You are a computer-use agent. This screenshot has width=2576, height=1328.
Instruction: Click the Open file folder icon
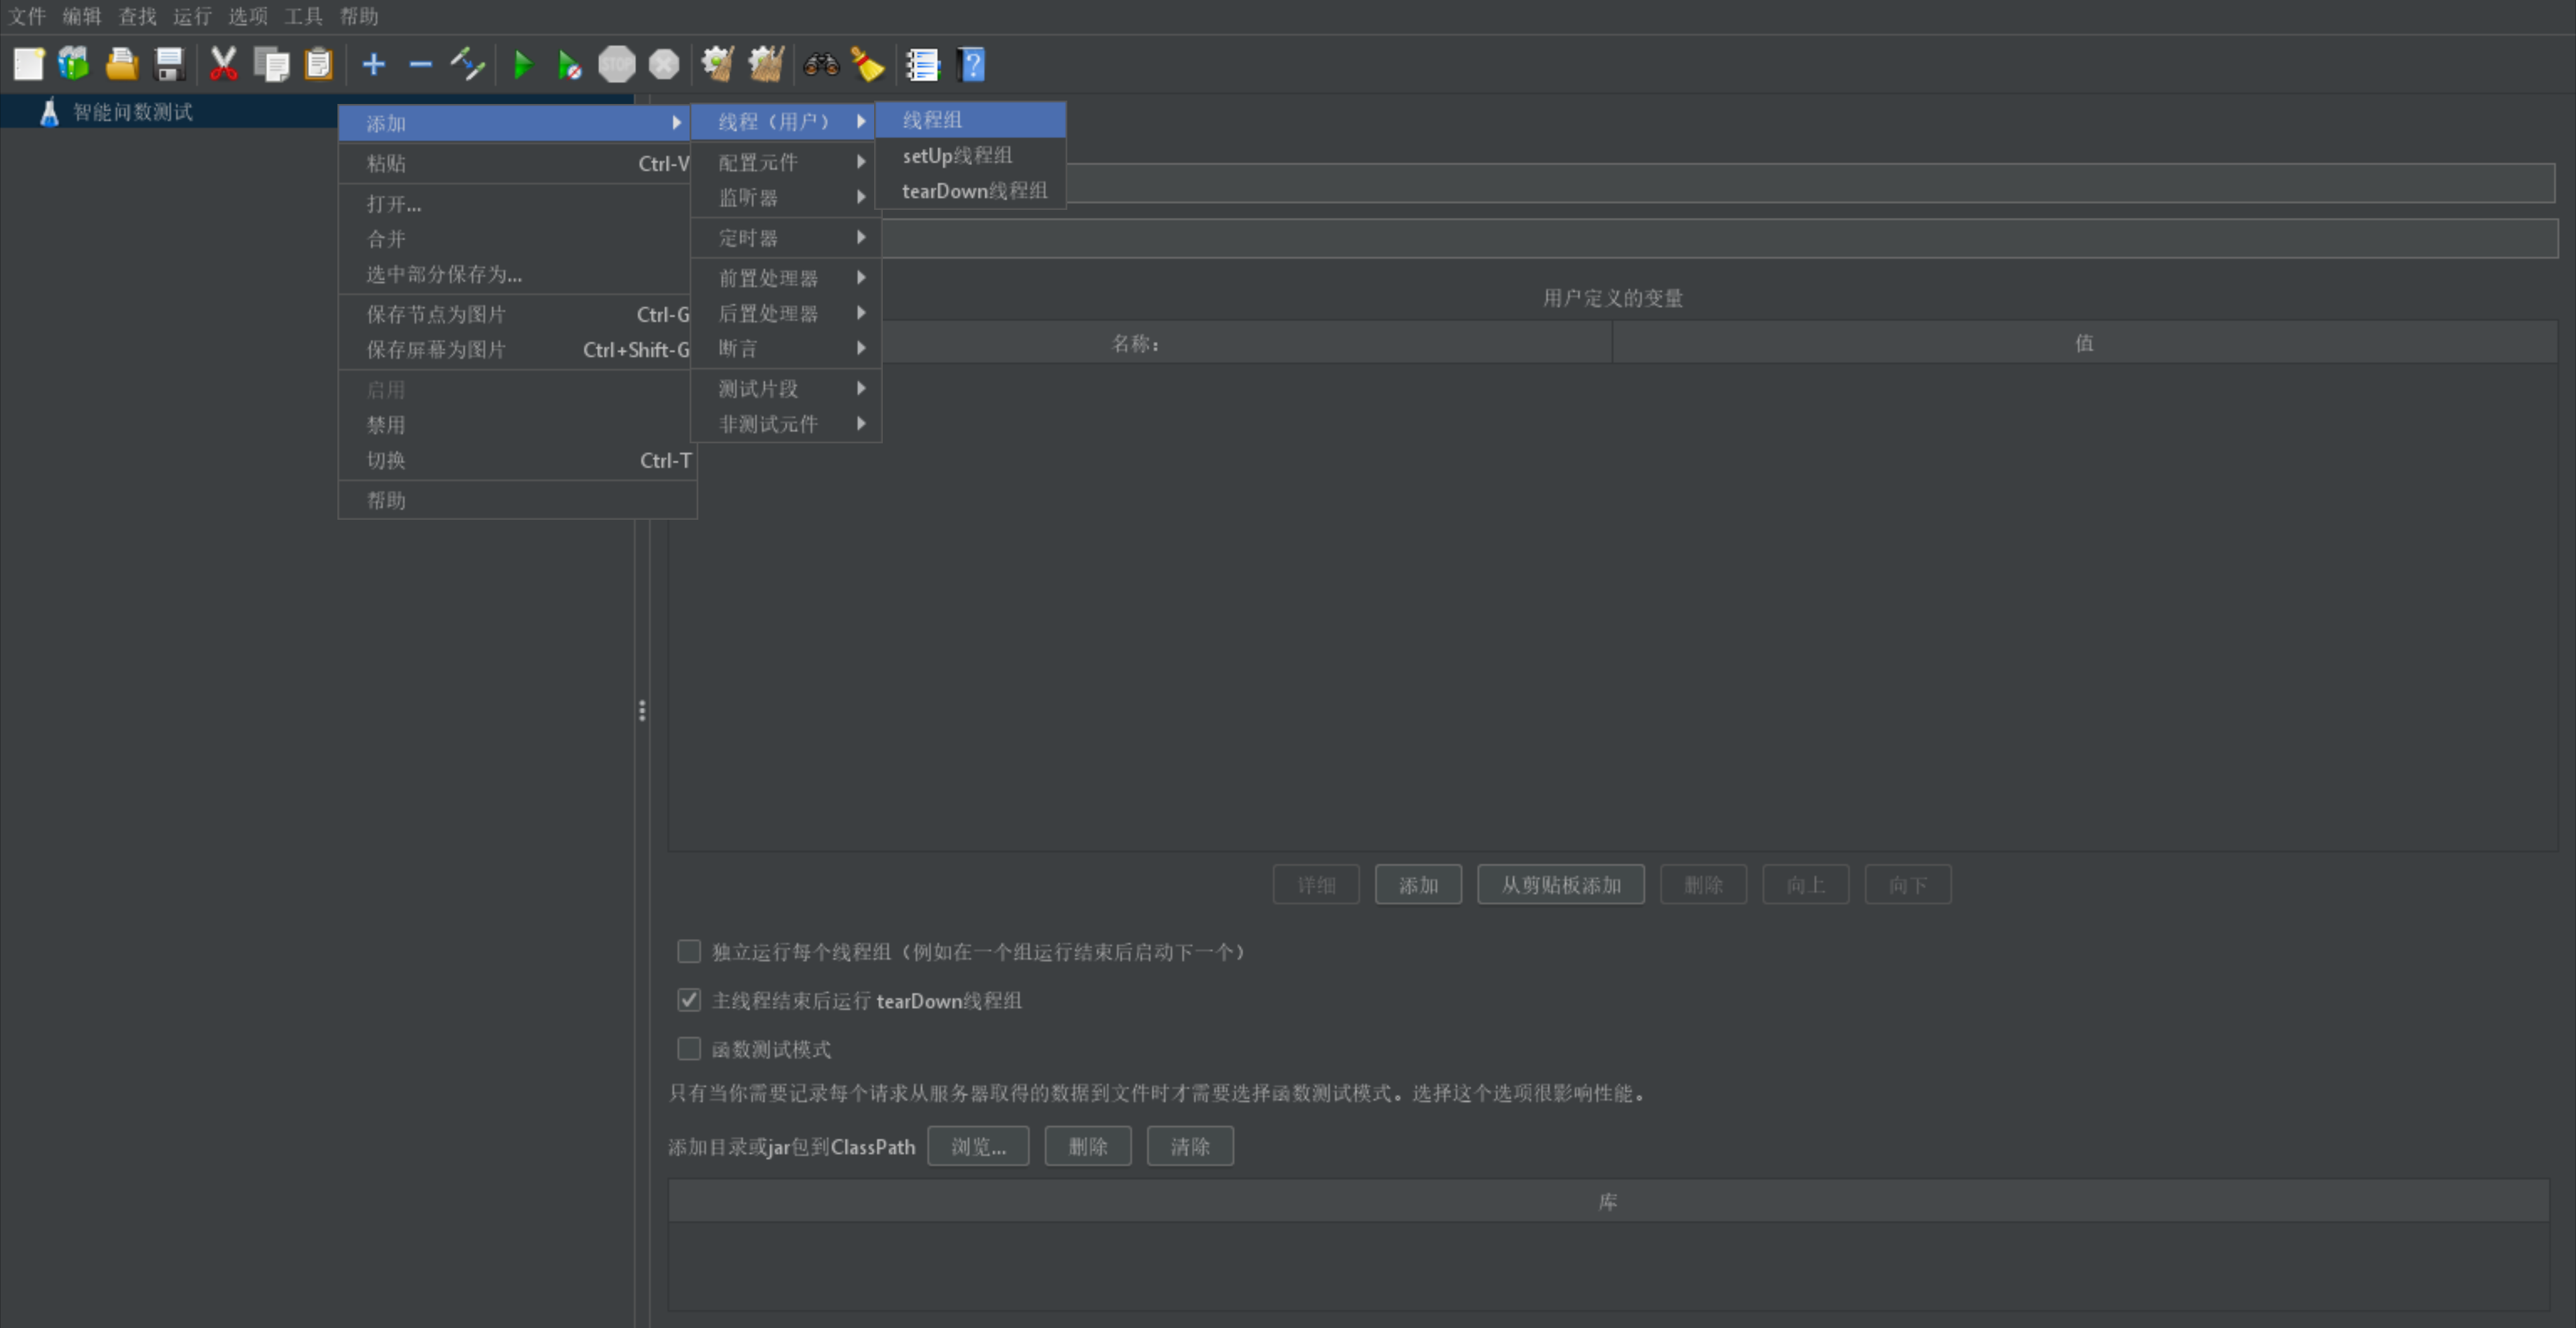pos(122,65)
